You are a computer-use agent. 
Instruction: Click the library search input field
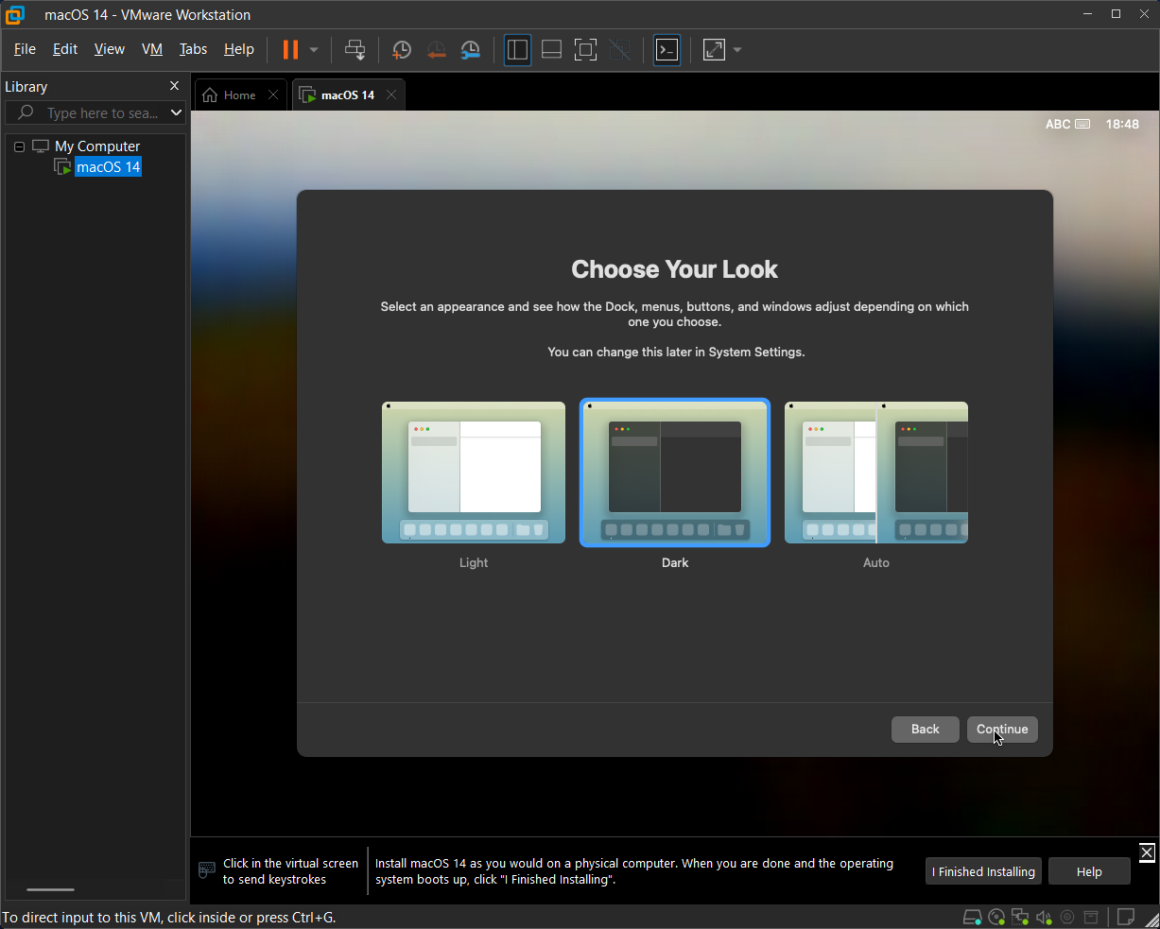click(95, 112)
